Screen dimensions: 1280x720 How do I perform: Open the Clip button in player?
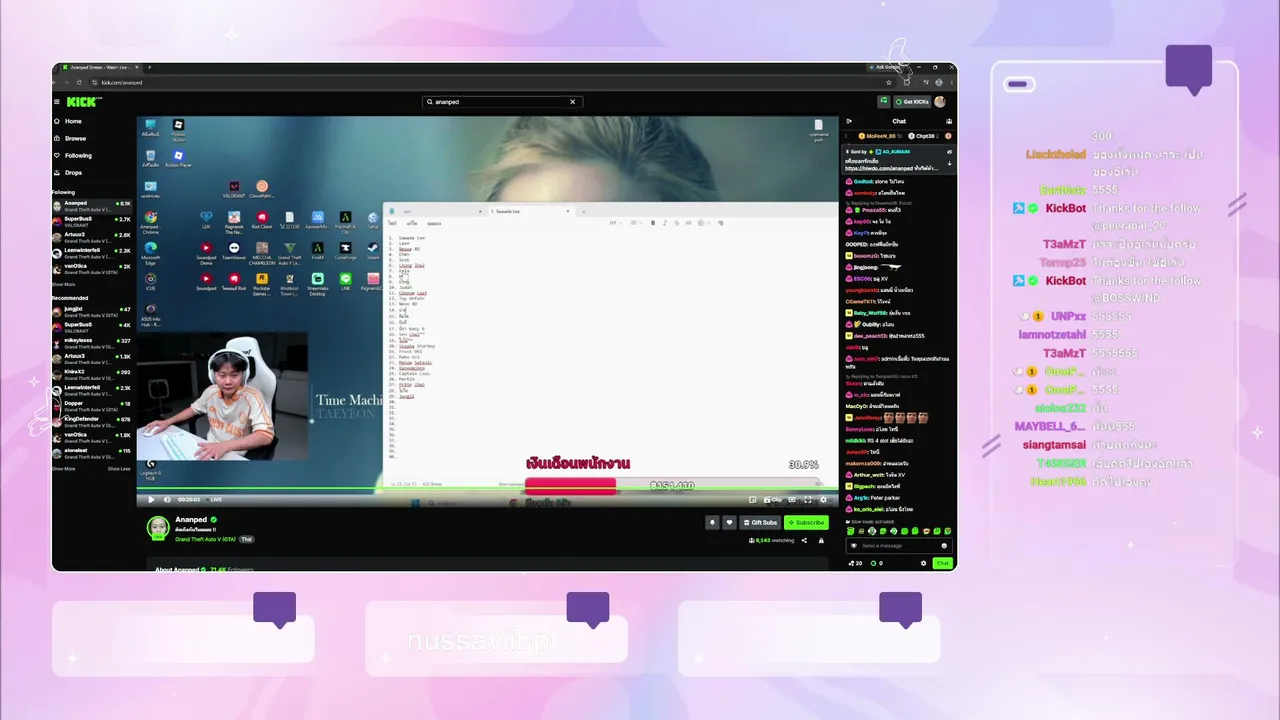772,499
